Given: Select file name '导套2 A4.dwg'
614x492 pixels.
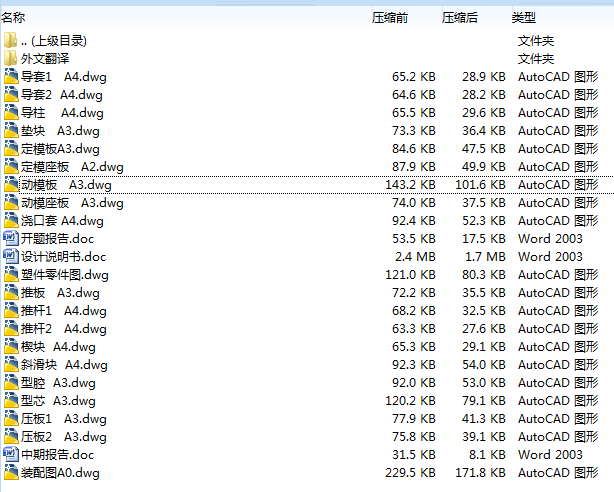Looking at the screenshot, I should tap(61, 95).
